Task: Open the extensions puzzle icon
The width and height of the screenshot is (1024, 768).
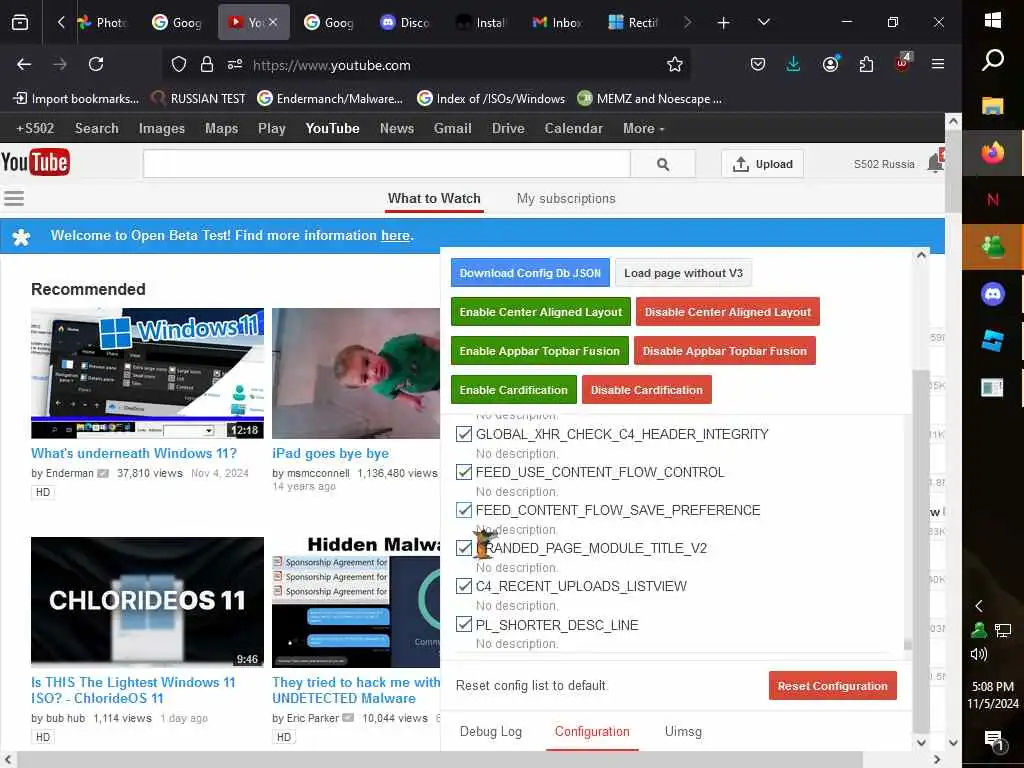Action: coord(867,64)
